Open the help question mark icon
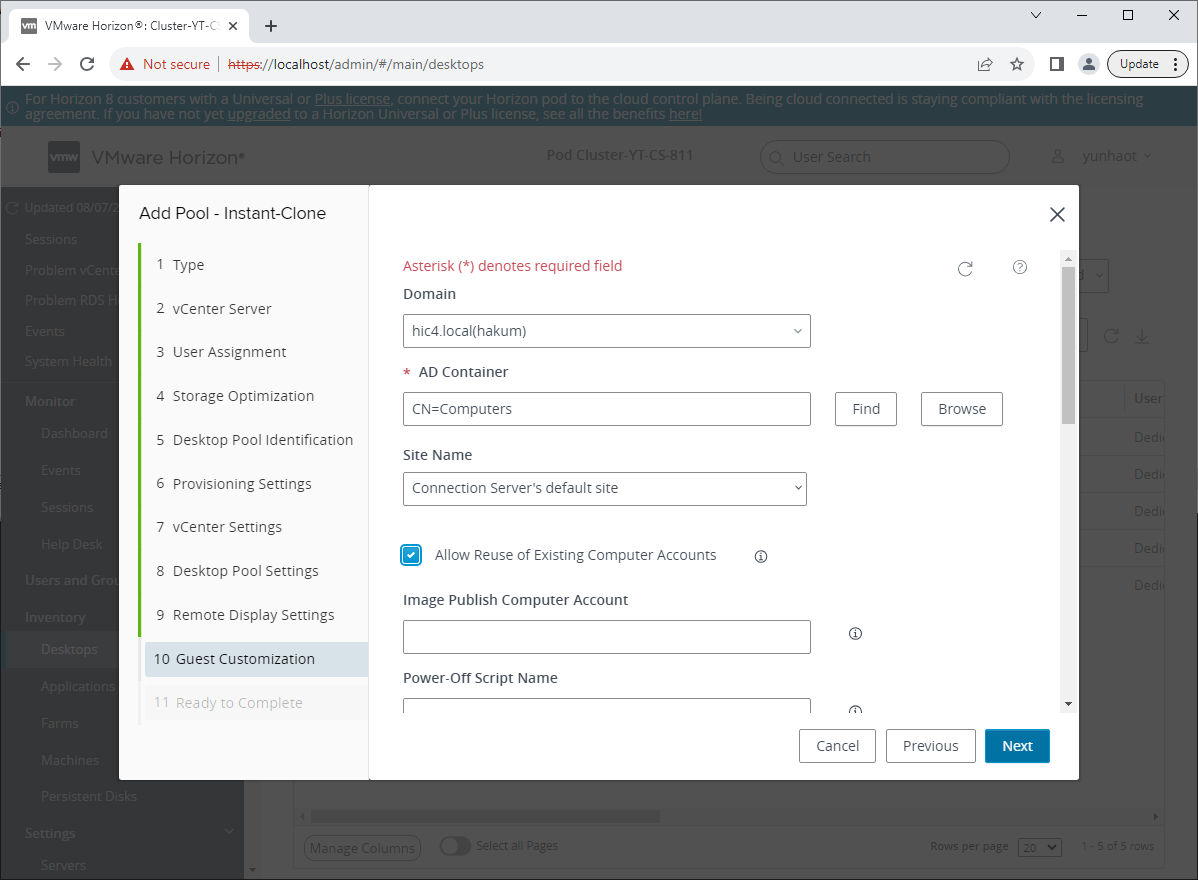Viewport: 1198px width, 880px height. [1020, 267]
